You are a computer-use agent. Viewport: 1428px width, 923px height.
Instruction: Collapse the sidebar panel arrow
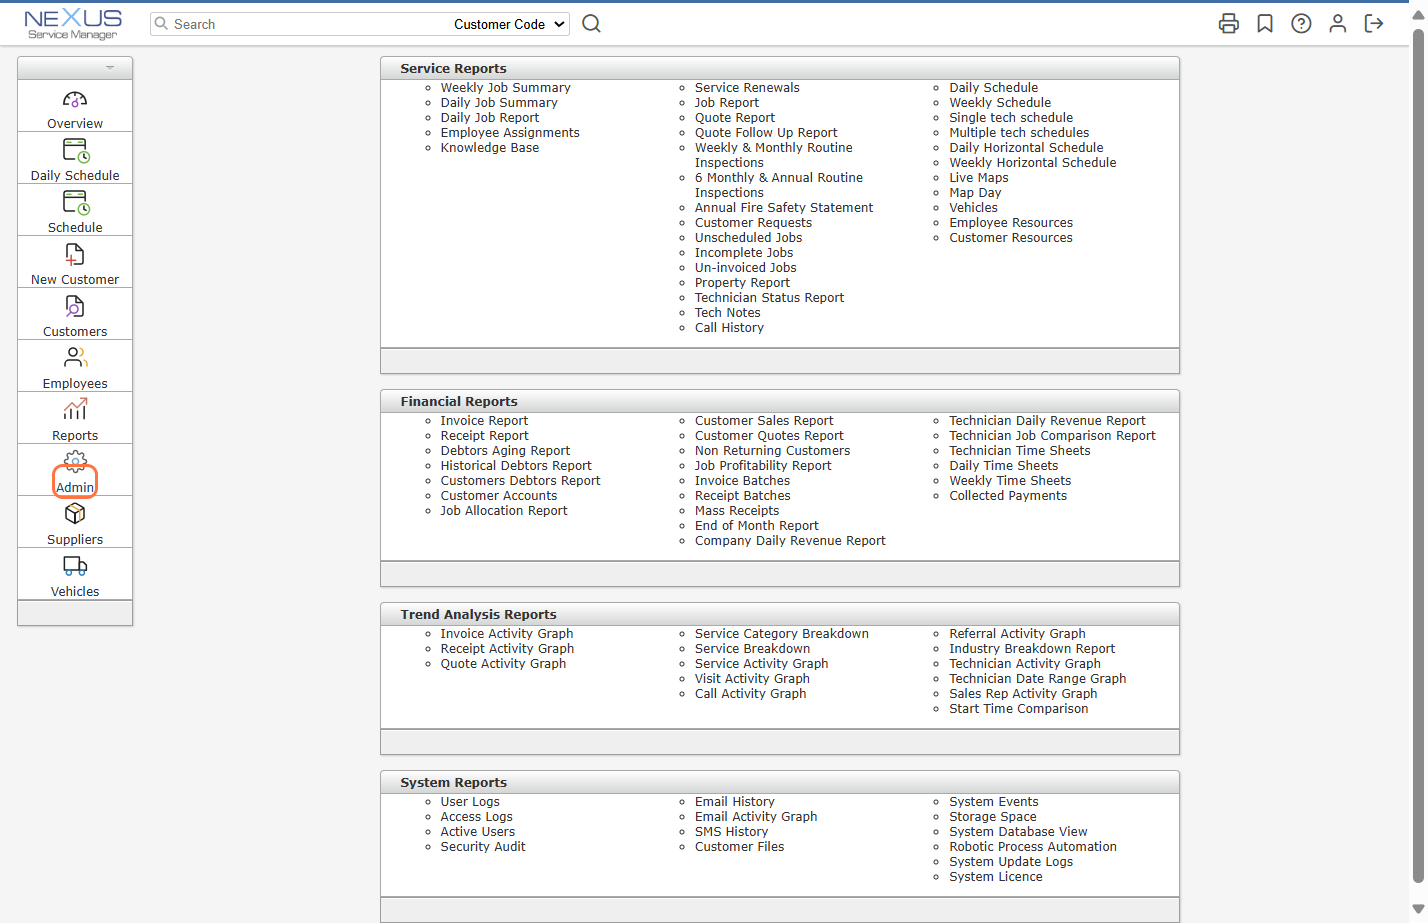coord(110,68)
